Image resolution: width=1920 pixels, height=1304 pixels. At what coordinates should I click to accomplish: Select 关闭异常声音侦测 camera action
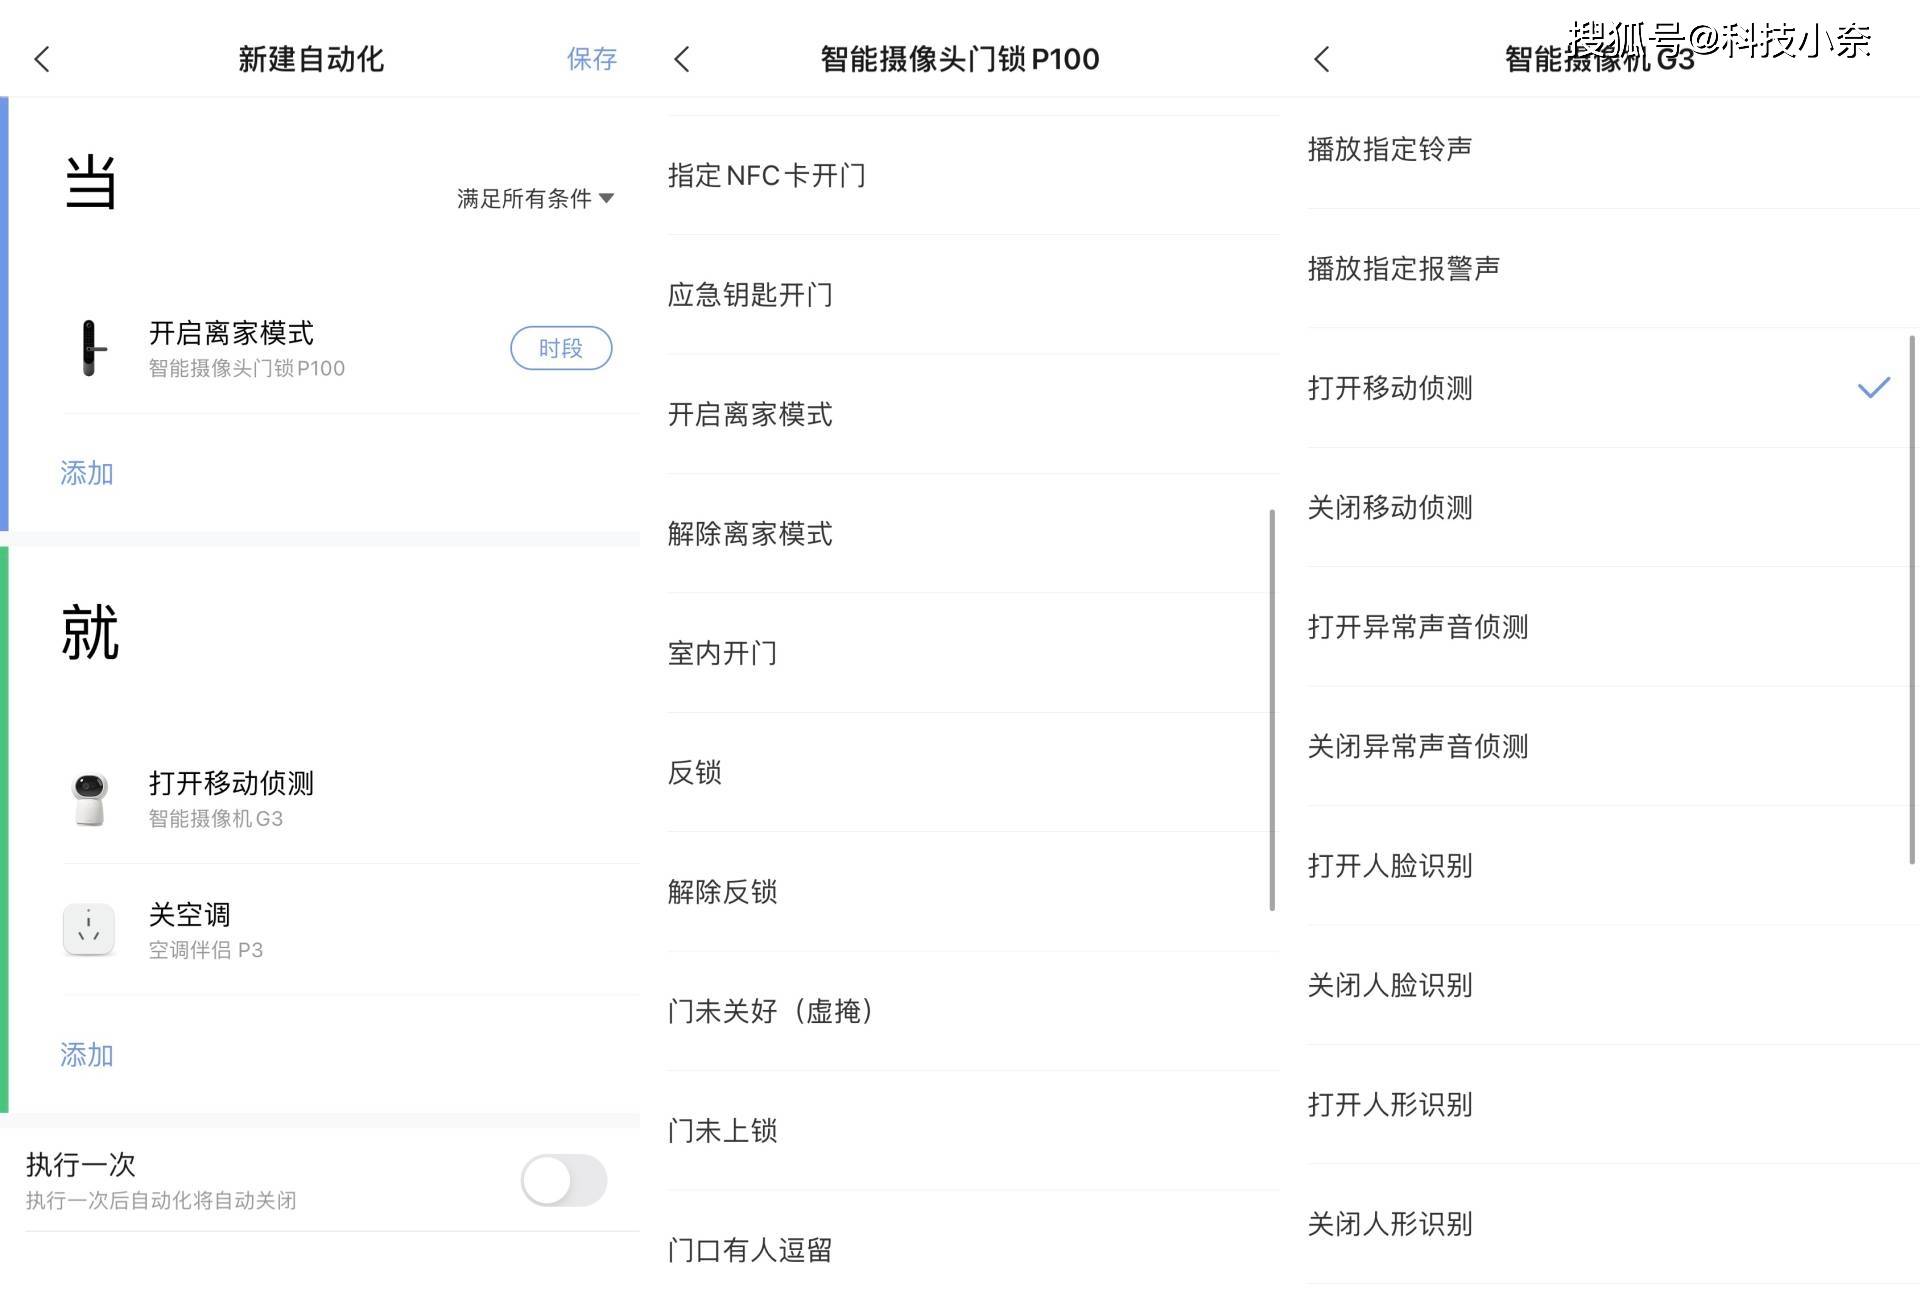1613,746
